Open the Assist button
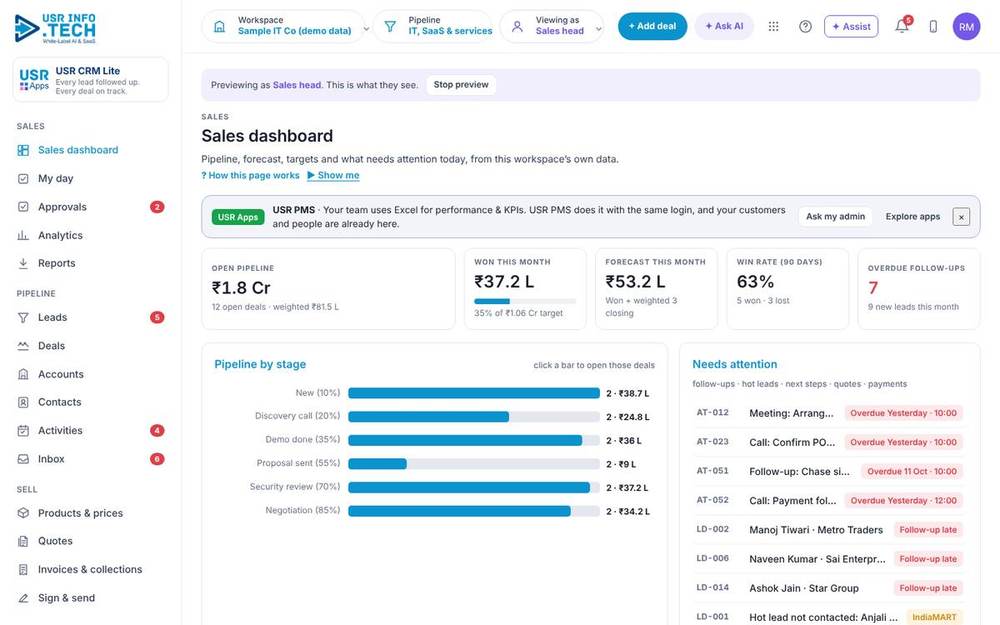The width and height of the screenshot is (1000, 625). pyautogui.click(x=851, y=26)
